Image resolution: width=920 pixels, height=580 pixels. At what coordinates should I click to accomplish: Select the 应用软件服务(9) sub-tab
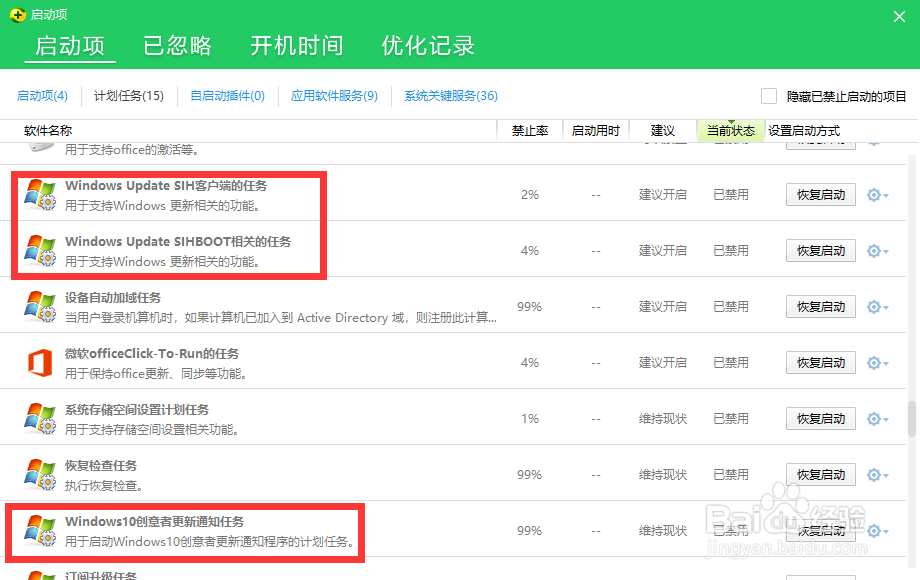[x=334, y=96]
